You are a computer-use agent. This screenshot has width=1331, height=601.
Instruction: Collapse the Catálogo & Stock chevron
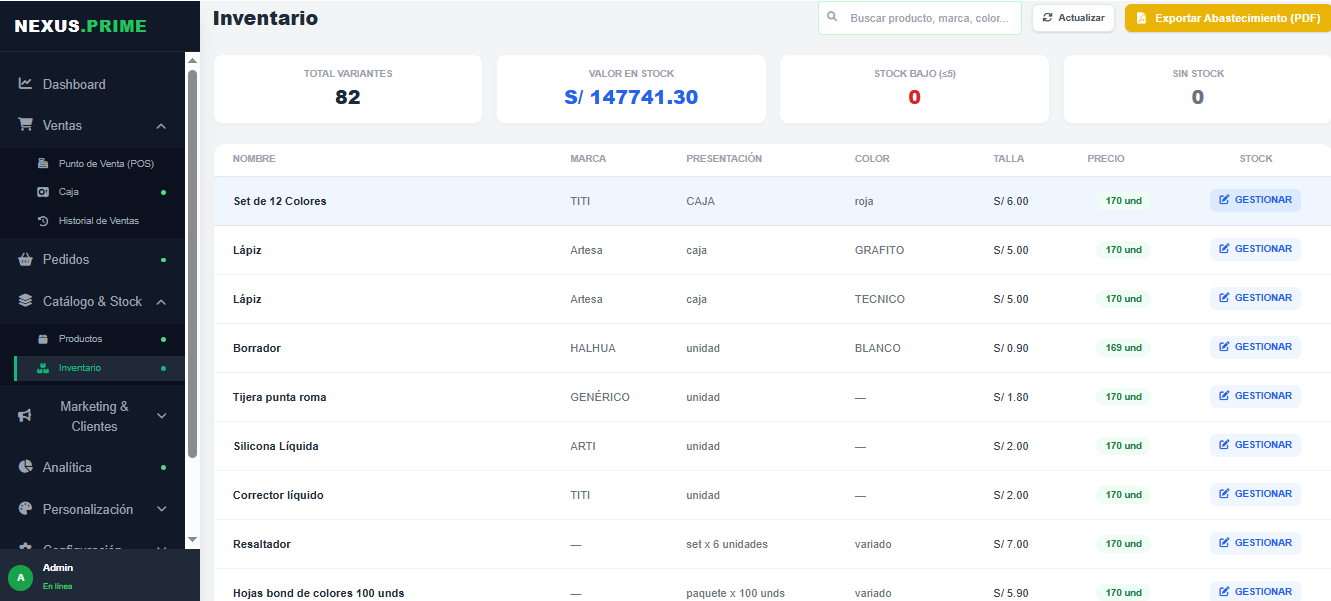click(161, 302)
